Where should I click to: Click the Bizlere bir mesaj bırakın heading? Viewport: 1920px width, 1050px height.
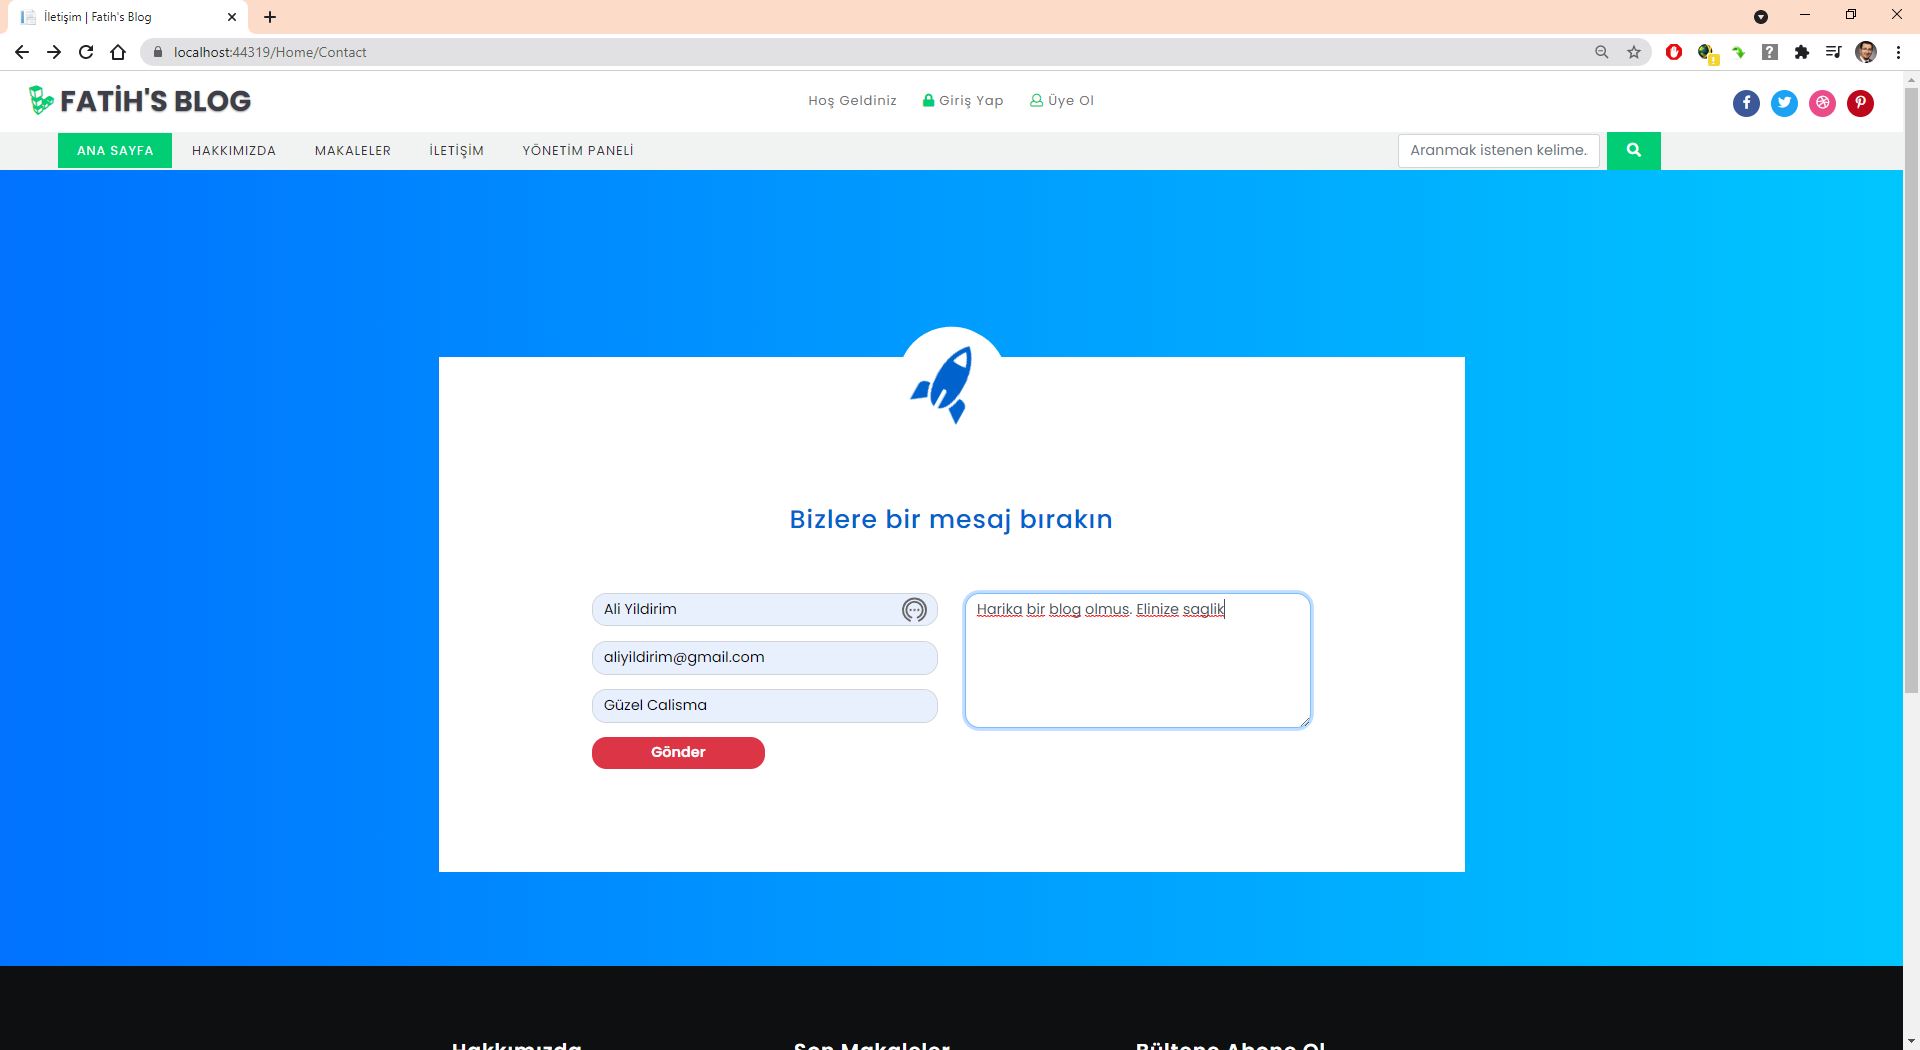pos(951,519)
